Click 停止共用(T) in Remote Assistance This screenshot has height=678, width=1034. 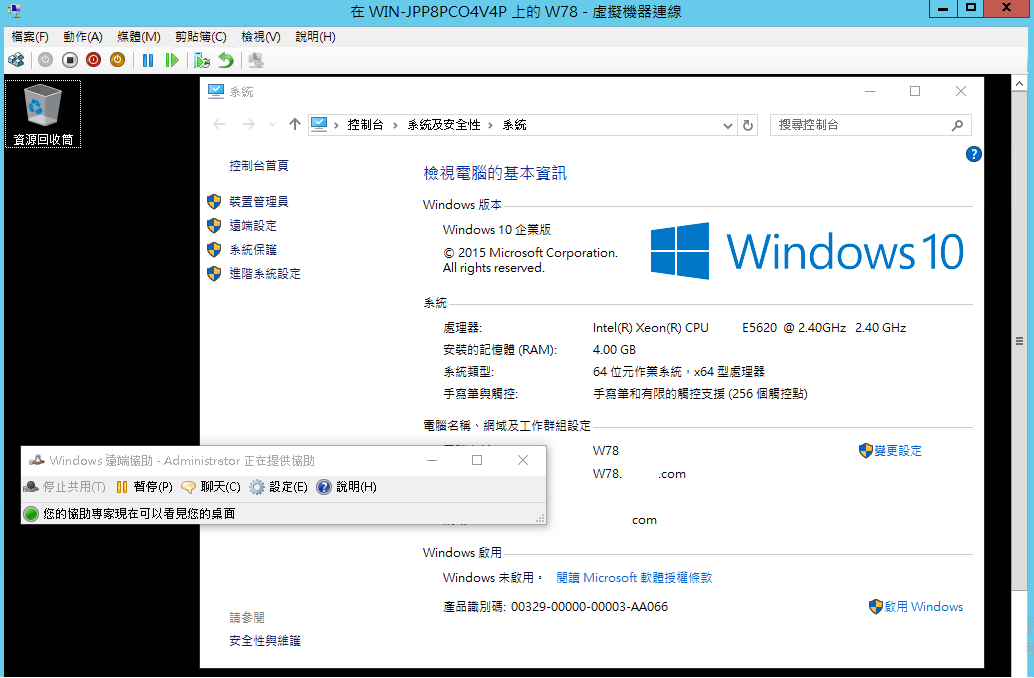(x=65, y=487)
